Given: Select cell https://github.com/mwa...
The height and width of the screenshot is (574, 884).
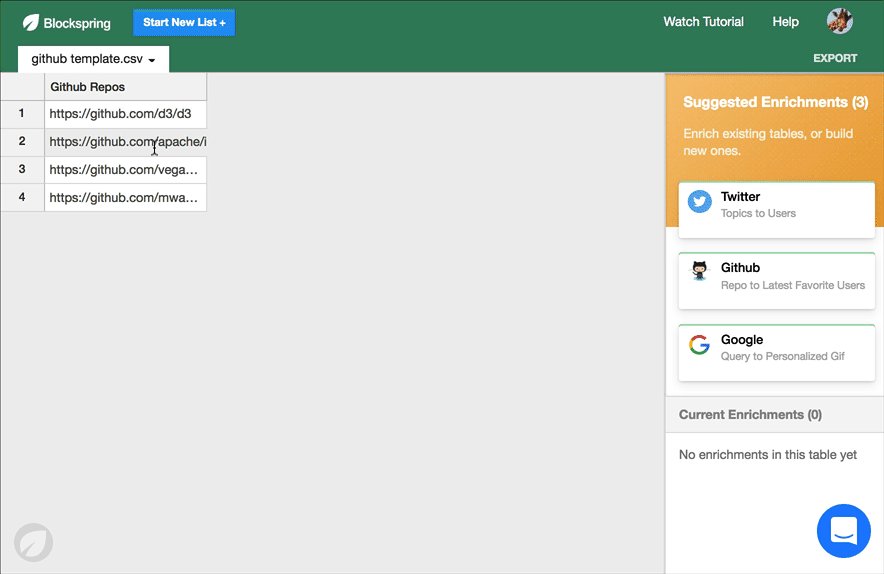Looking at the screenshot, I should click(125, 197).
